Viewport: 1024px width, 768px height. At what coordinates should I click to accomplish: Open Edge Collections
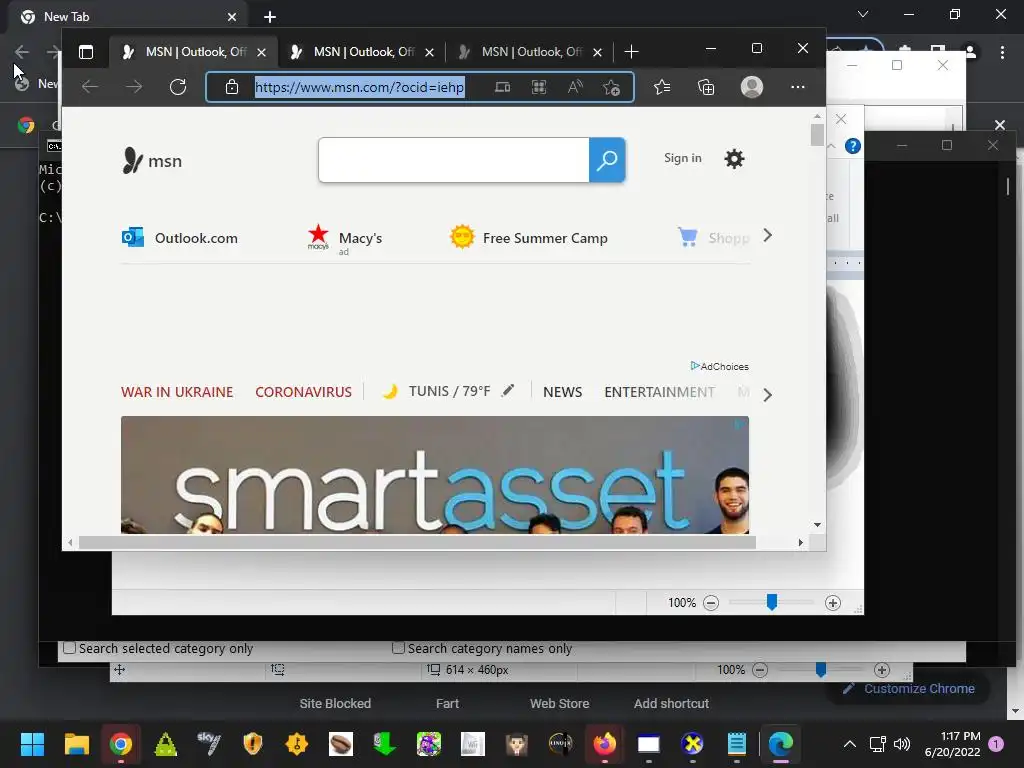click(706, 87)
